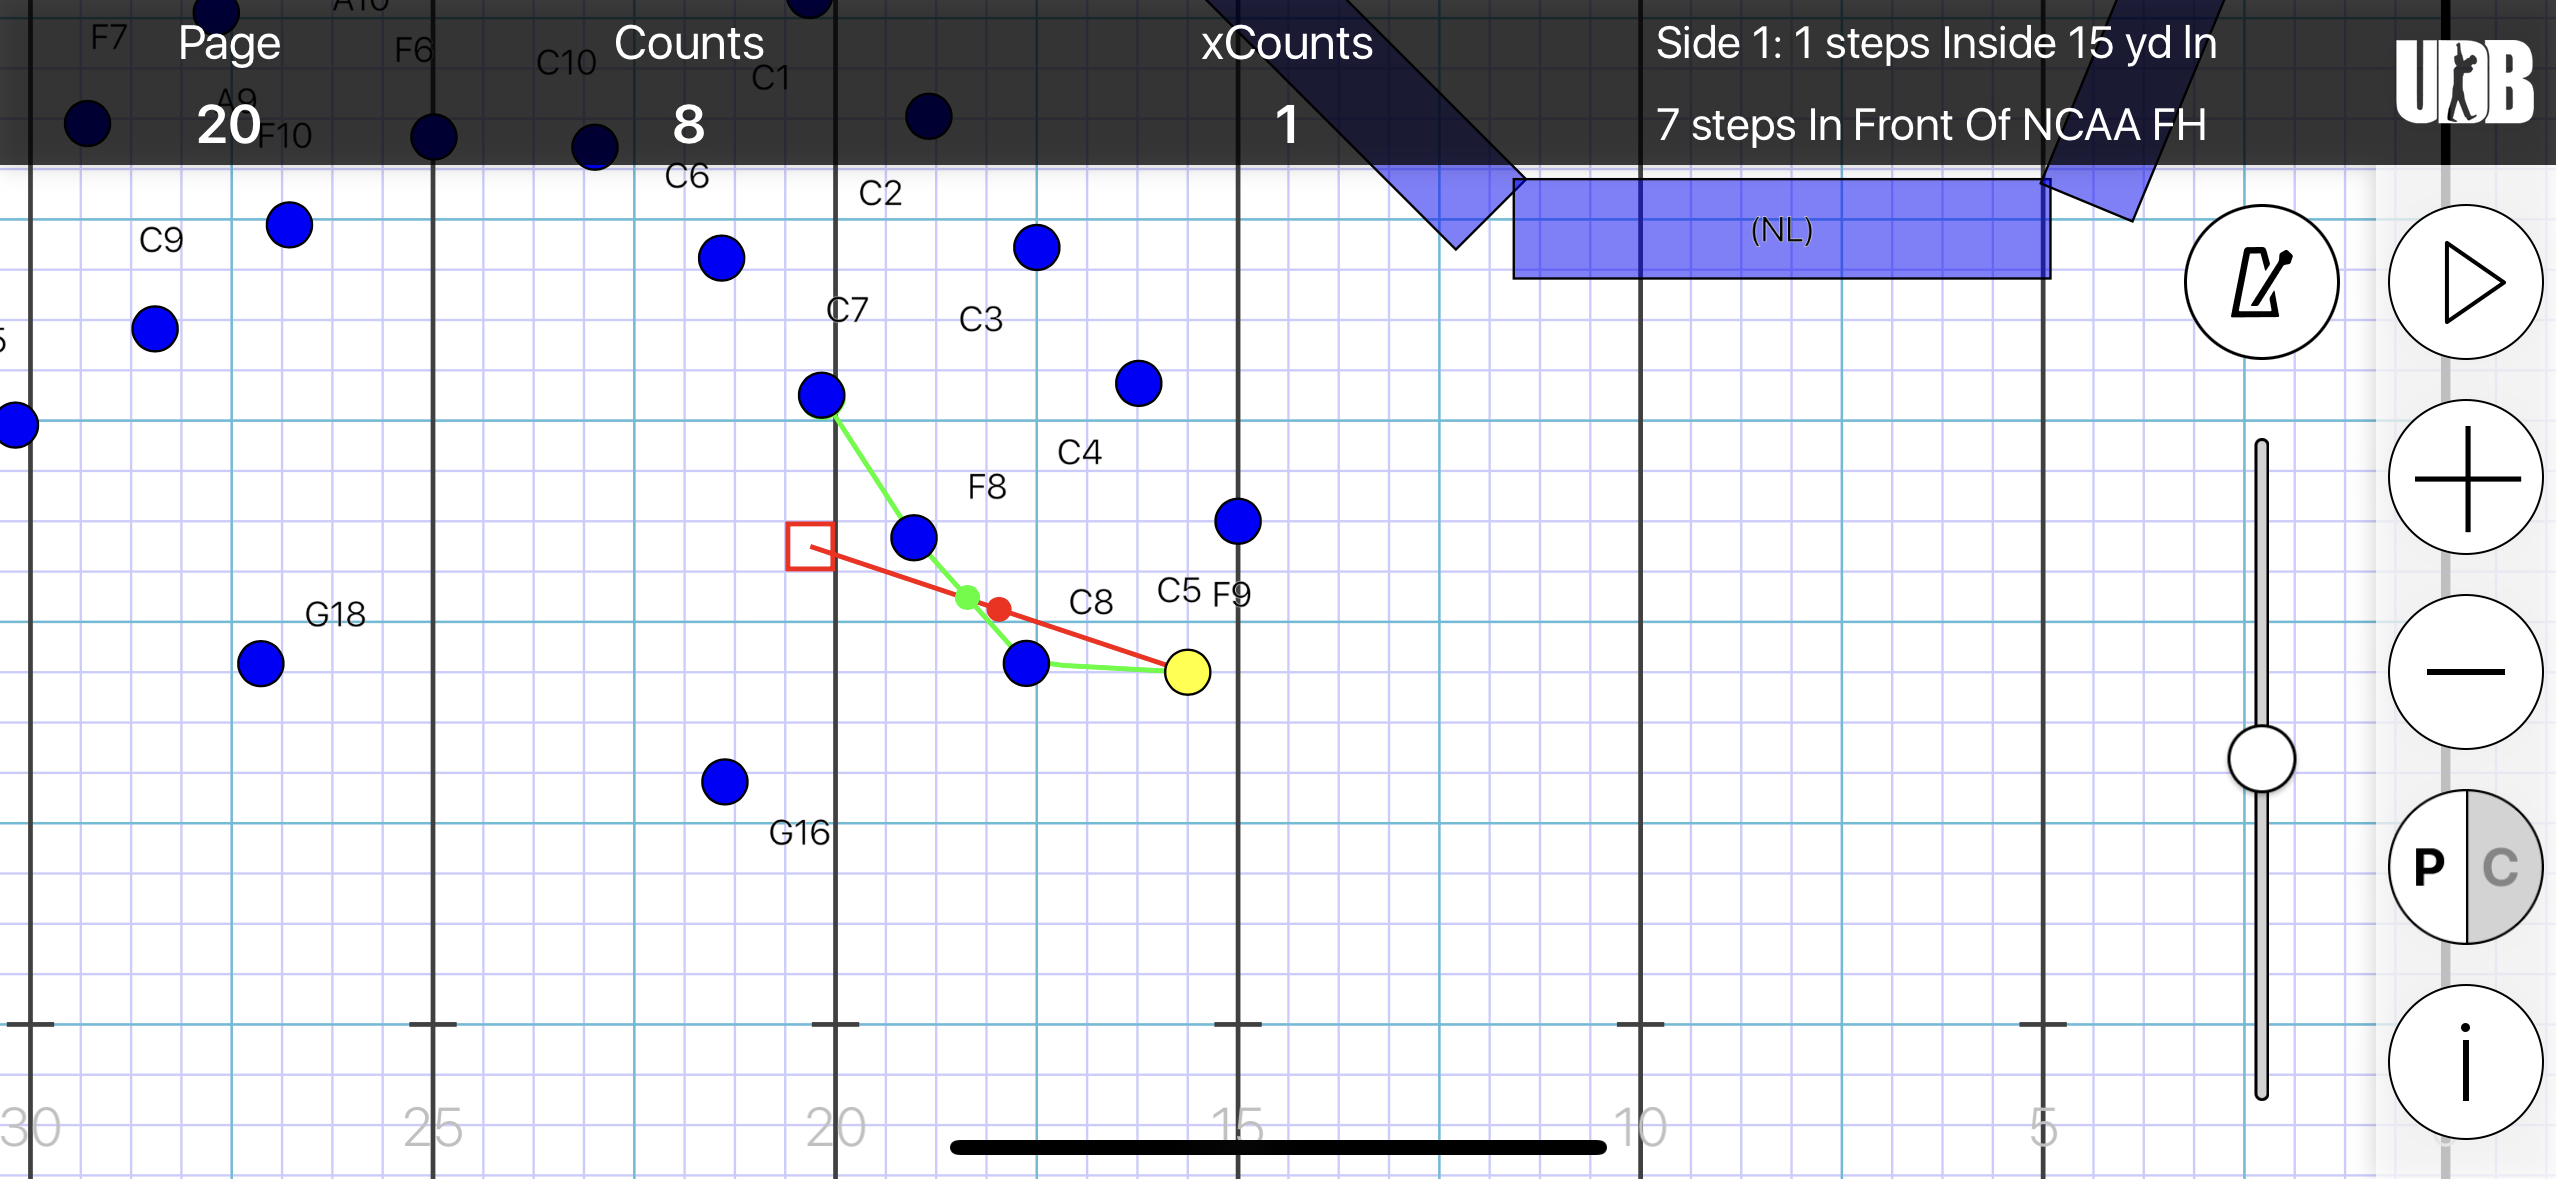The height and width of the screenshot is (1179, 2556).
Task: Select the F8 label
Action: (x=987, y=487)
